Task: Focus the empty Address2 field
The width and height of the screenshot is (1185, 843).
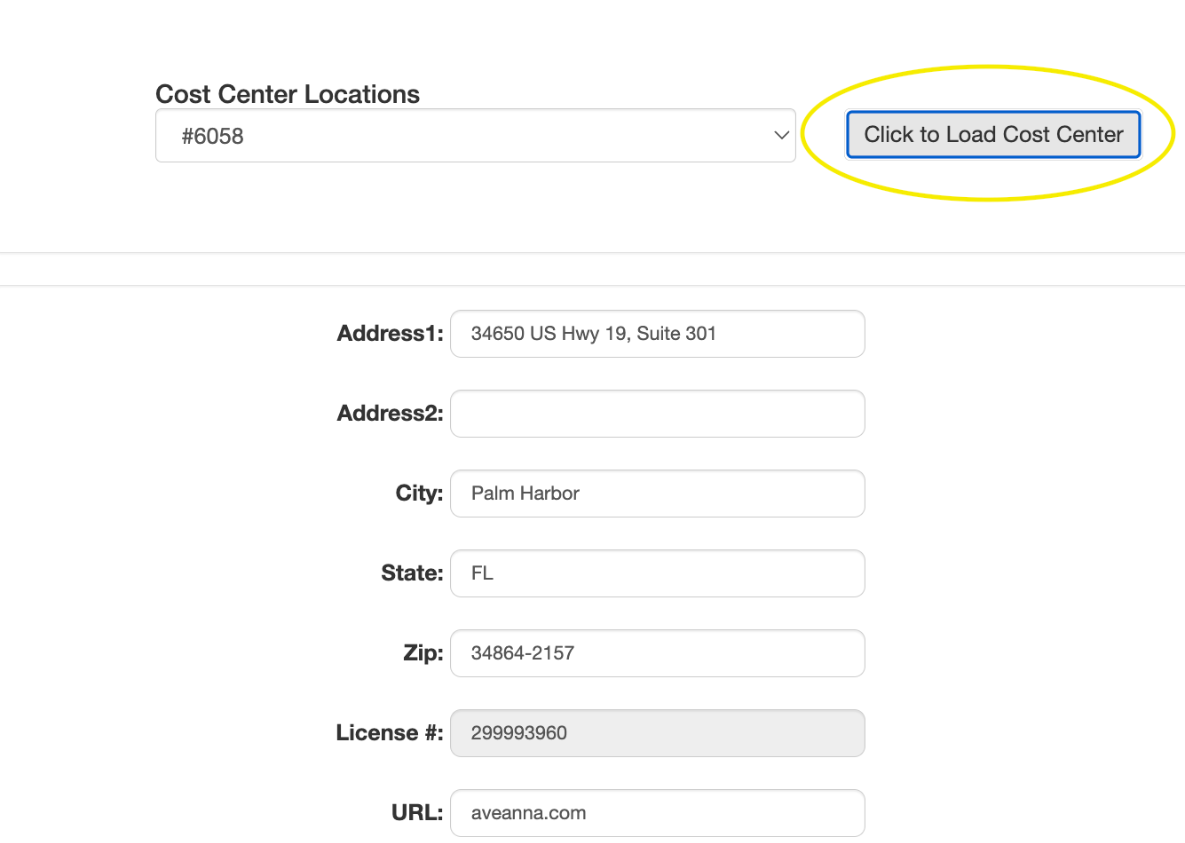Action: click(657, 414)
